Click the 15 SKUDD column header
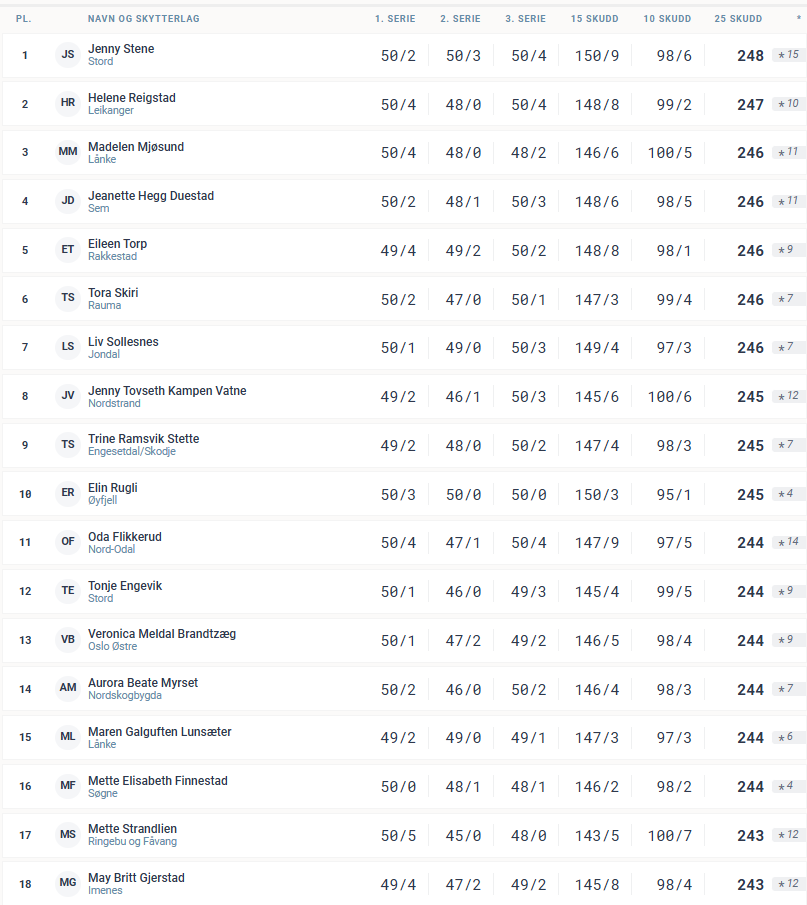The height and width of the screenshot is (905, 807). click(x=594, y=19)
